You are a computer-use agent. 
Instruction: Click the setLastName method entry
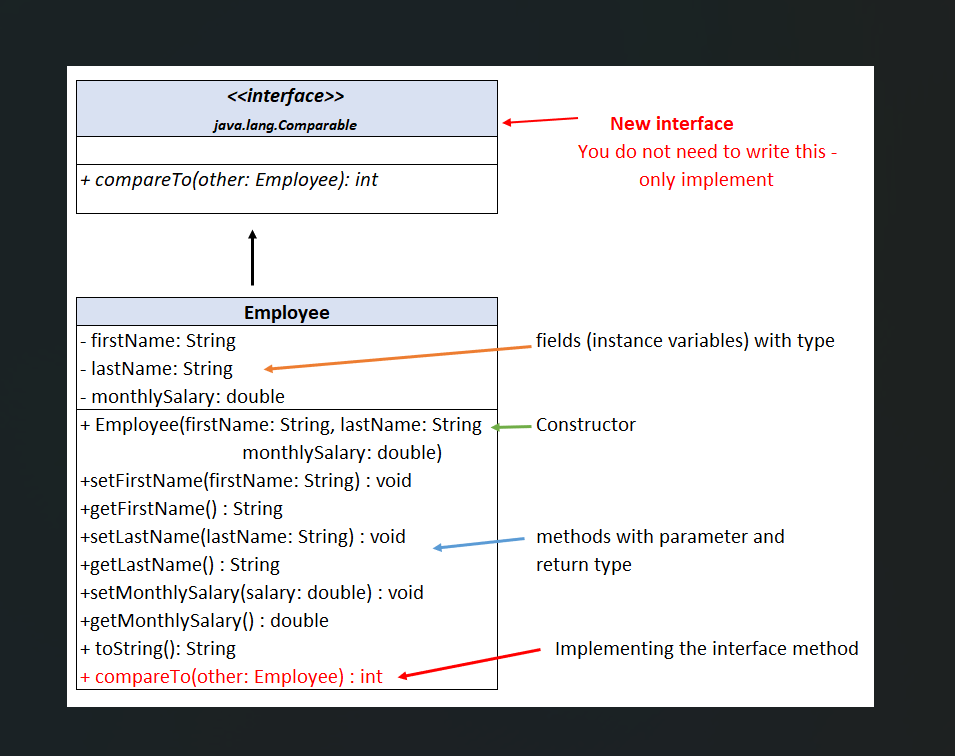click(240, 536)
